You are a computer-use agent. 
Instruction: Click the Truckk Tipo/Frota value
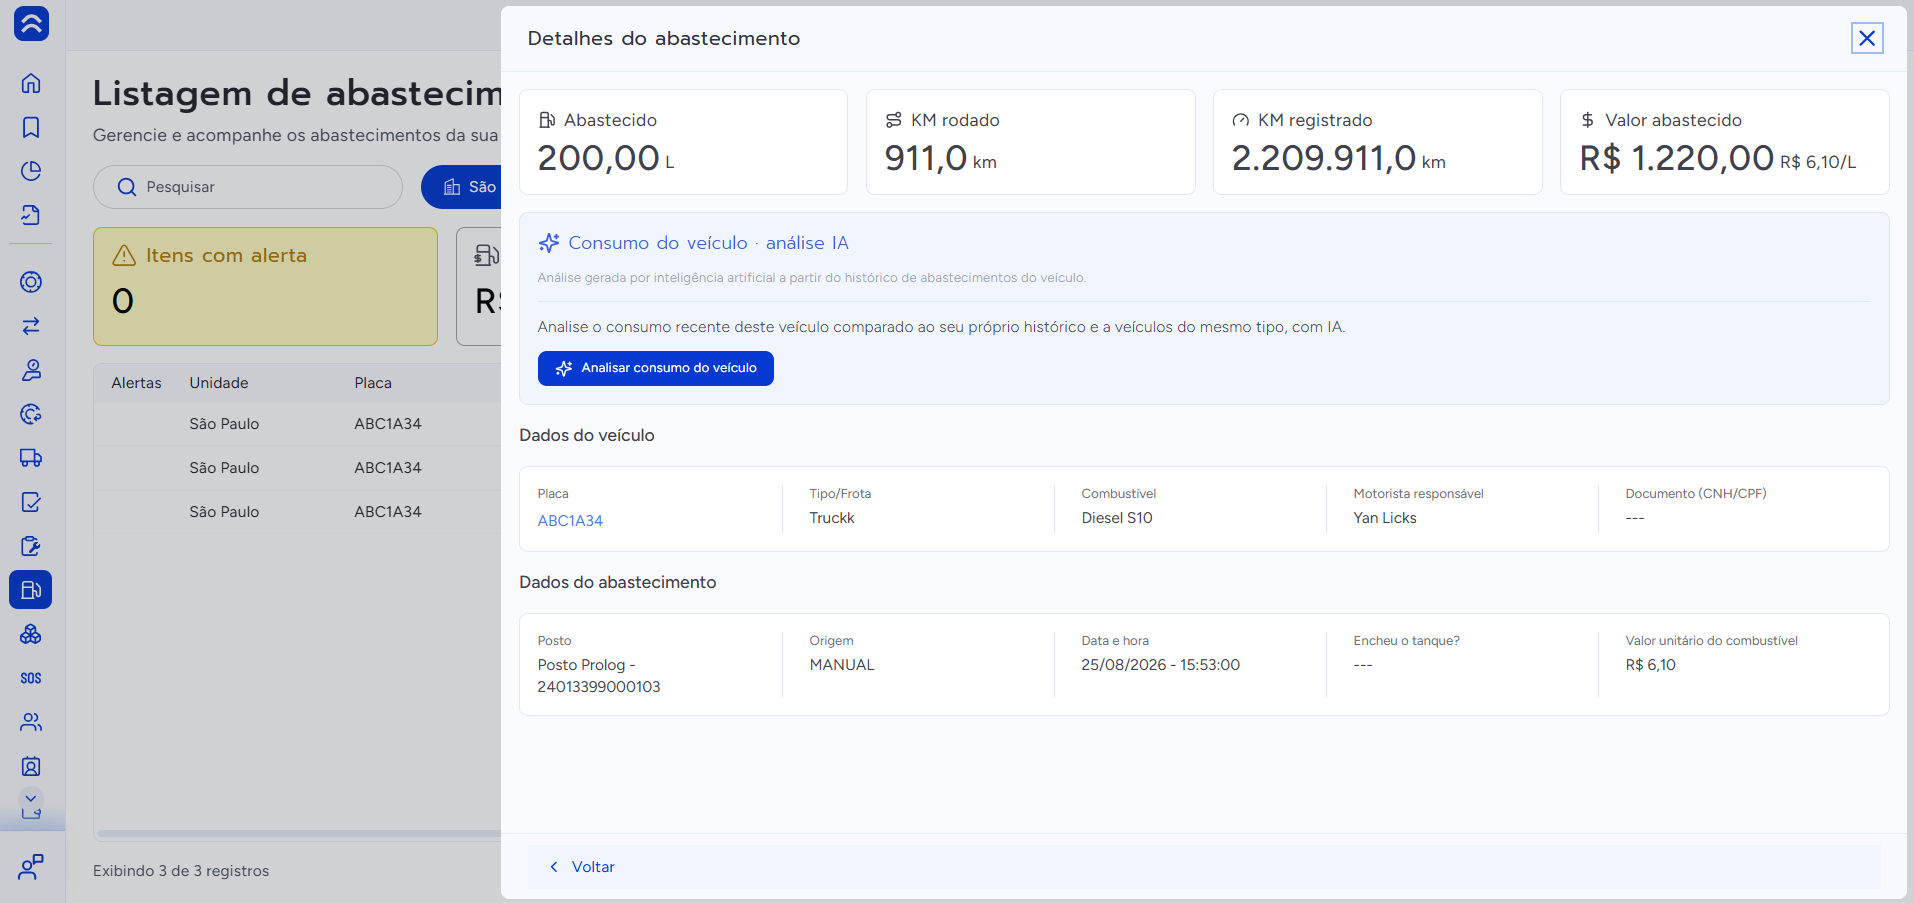832,518
